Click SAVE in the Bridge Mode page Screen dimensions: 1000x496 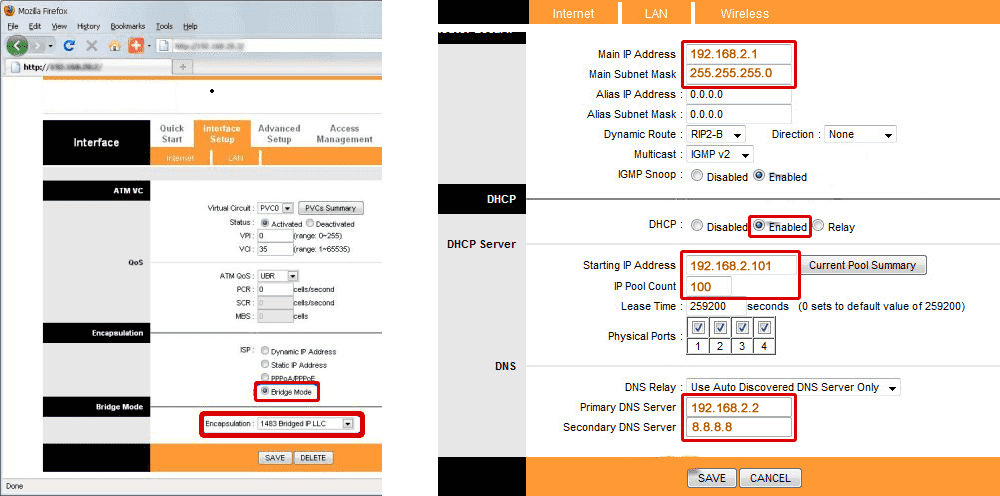pos(275,458)
